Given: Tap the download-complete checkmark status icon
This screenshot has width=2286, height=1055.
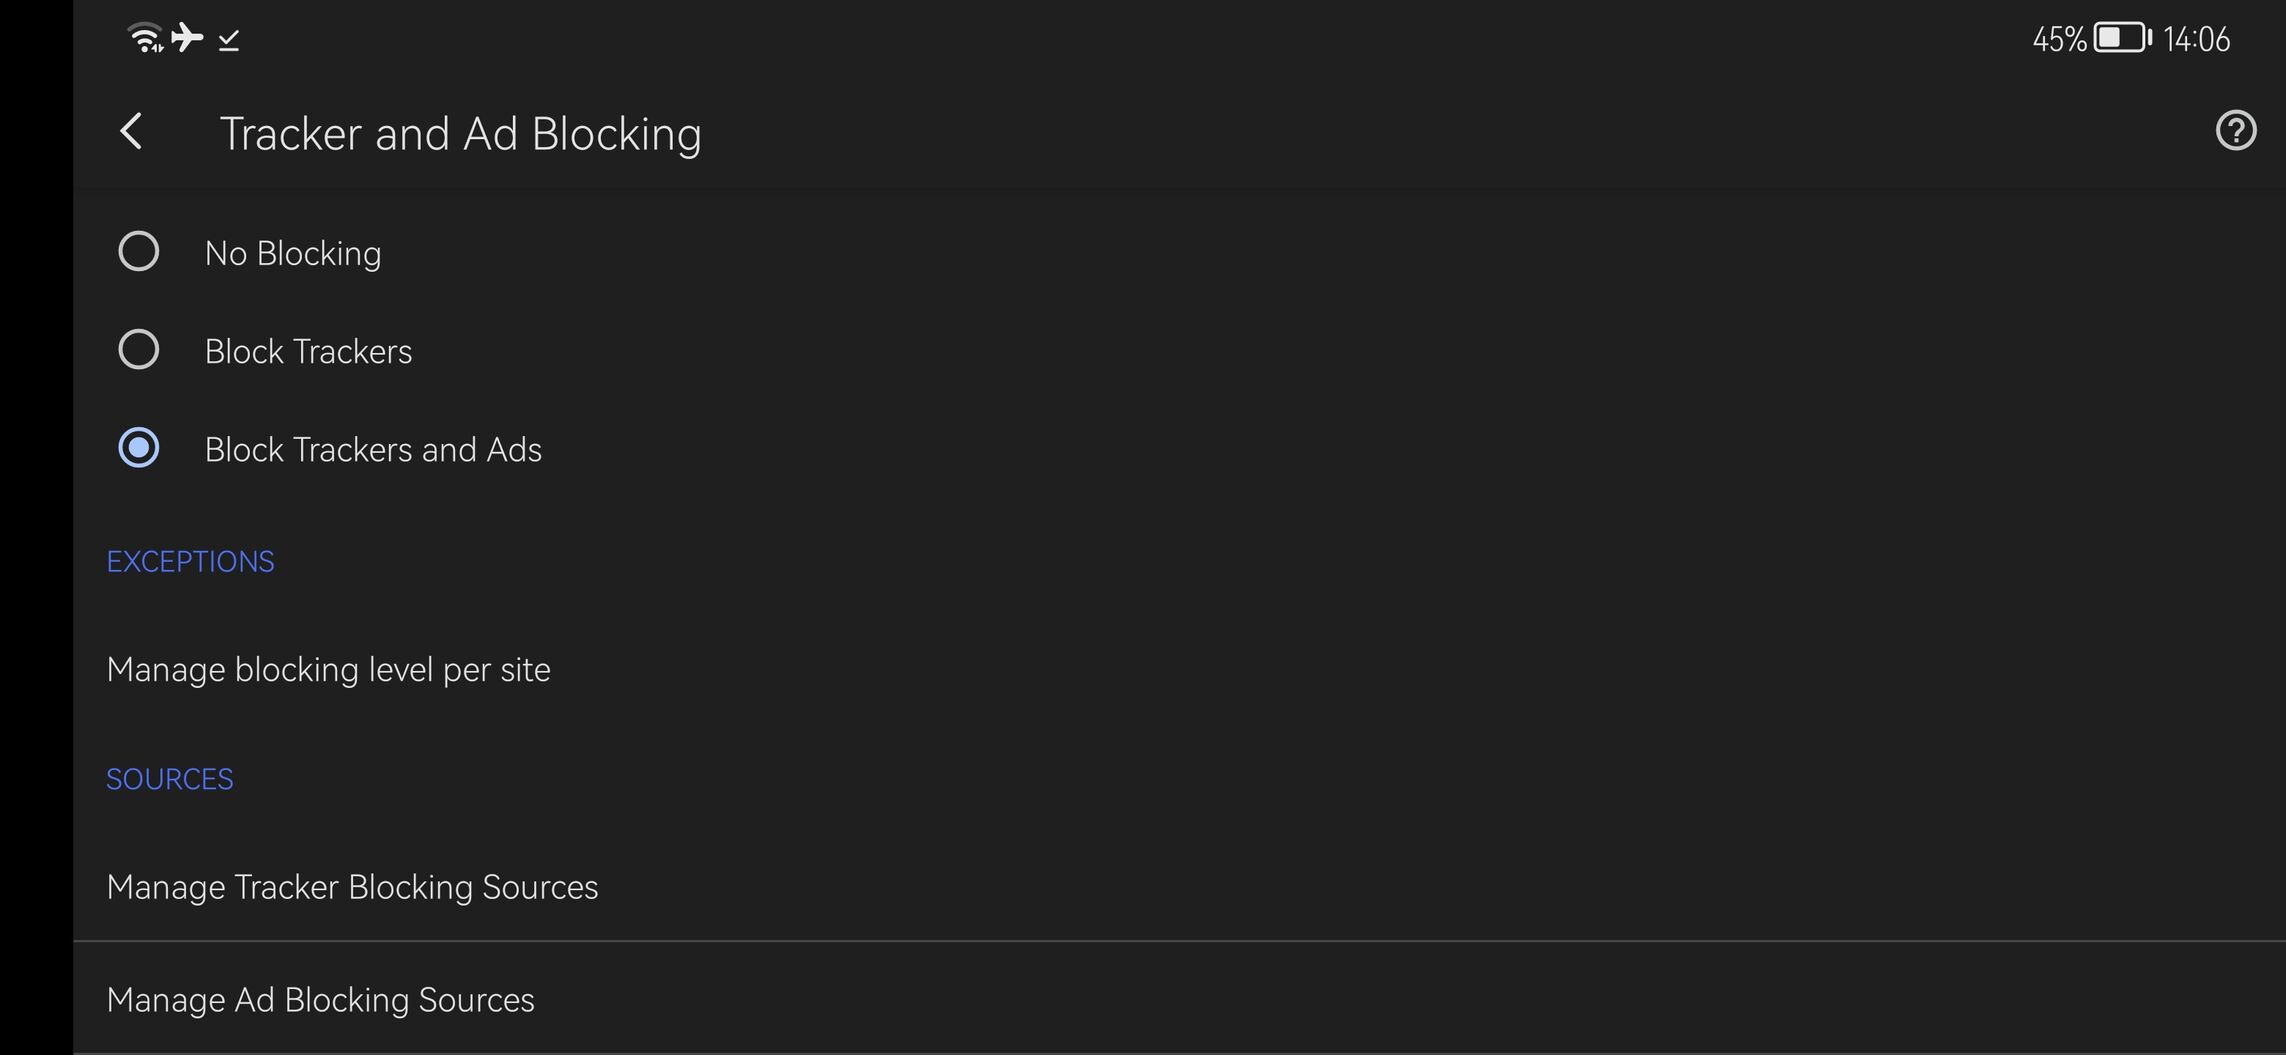Looking at the screenshot, I should 229,40.
